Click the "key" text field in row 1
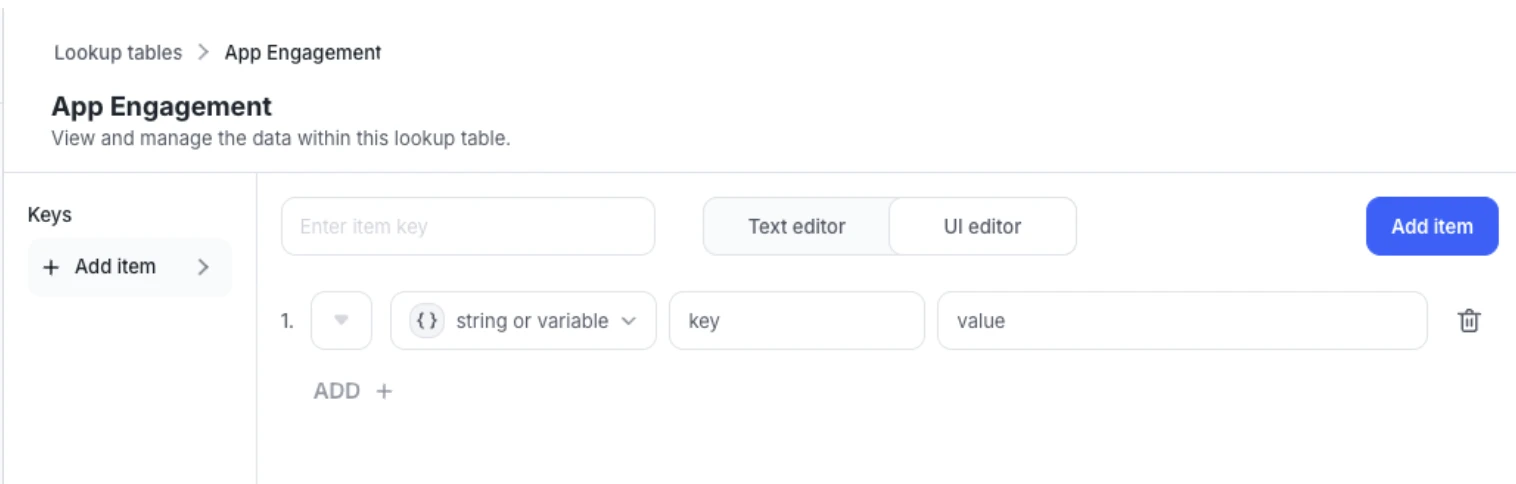1516x484 pixels. click(x=796, y=321)
